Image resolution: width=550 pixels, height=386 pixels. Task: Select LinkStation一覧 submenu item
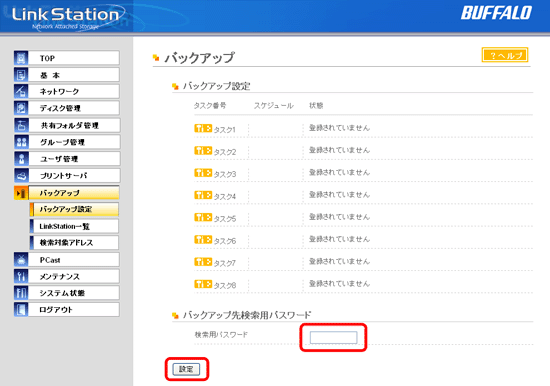[74, 226]
